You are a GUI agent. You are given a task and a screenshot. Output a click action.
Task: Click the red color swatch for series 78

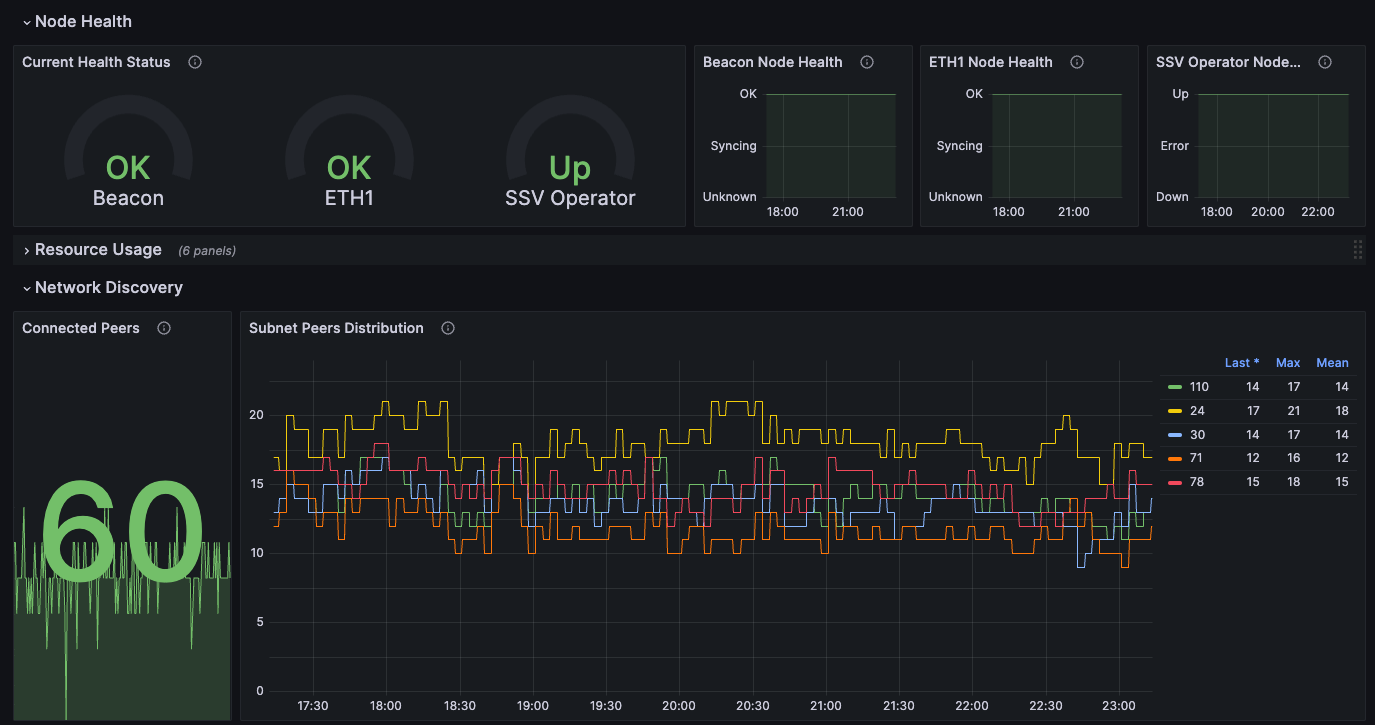click(x=1175, y=483)
